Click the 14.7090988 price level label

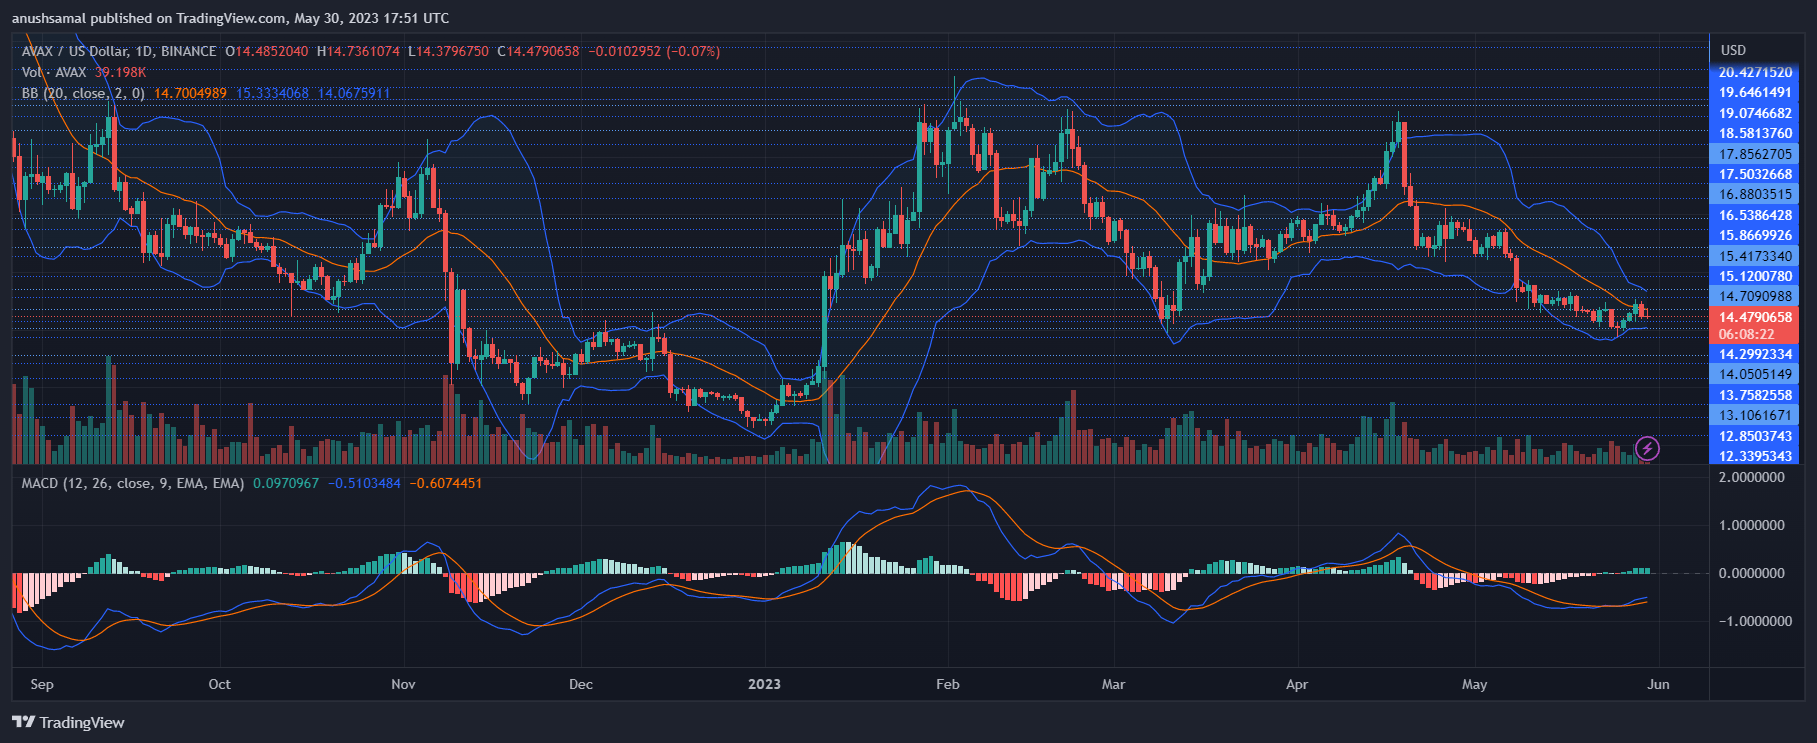tap(1755, 296)
